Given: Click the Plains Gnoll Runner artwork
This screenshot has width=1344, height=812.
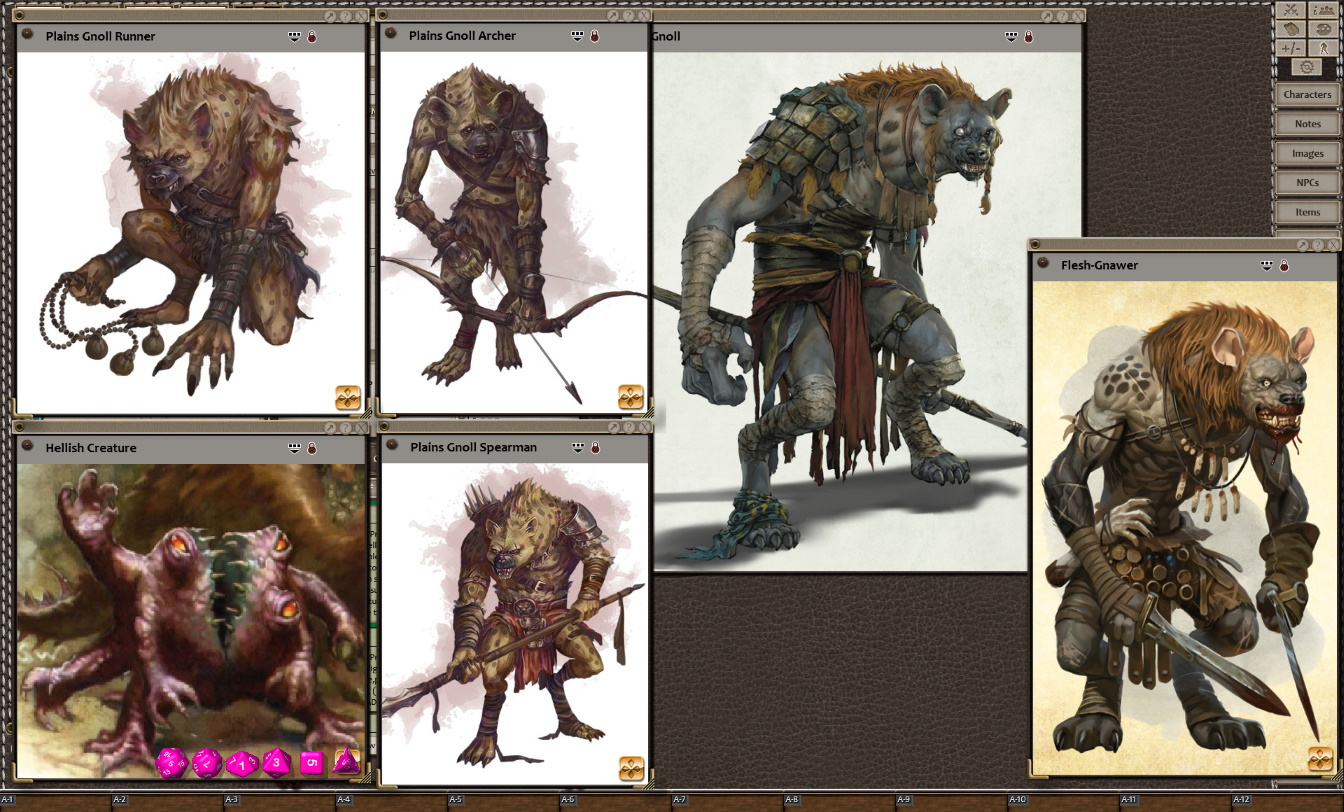Looking at the screenshot, I should [x=191, y=232].
